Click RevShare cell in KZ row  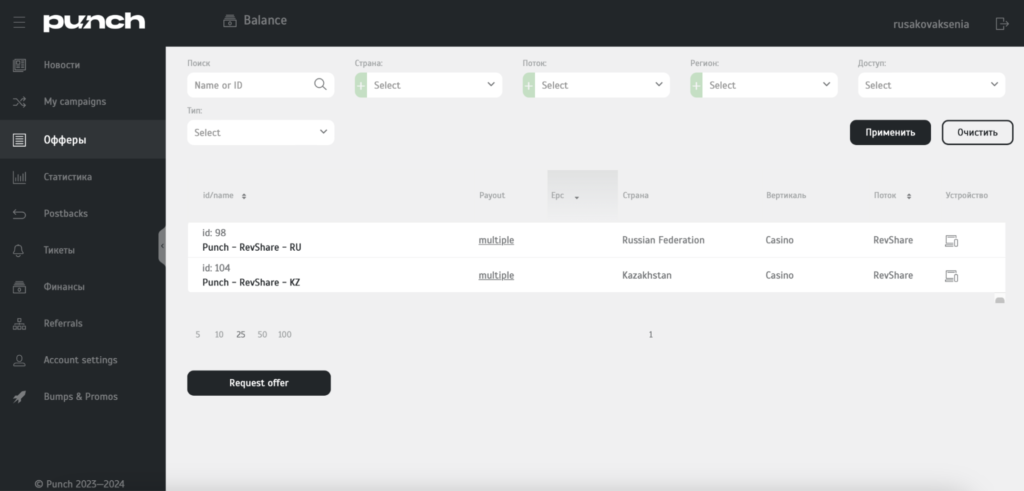[893, 276]
